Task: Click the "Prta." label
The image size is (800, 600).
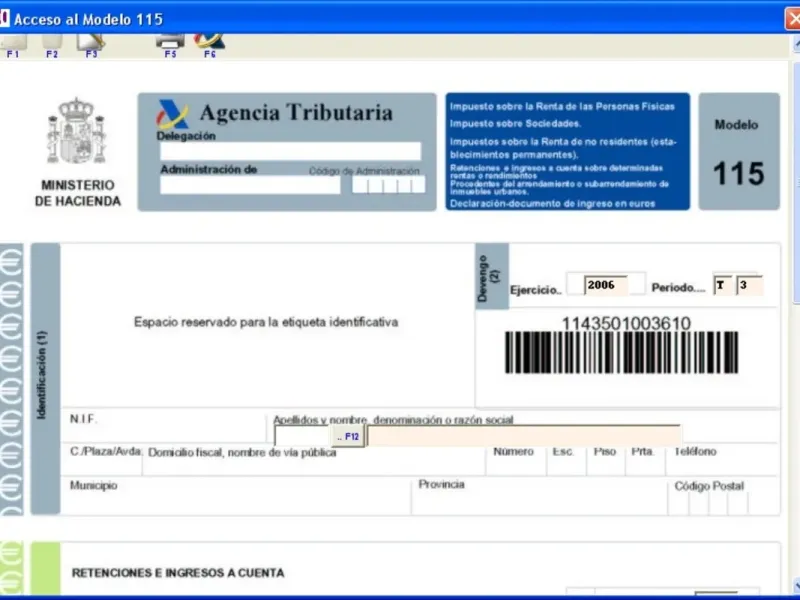Action: pyautogui.click(x=642, y=452)
